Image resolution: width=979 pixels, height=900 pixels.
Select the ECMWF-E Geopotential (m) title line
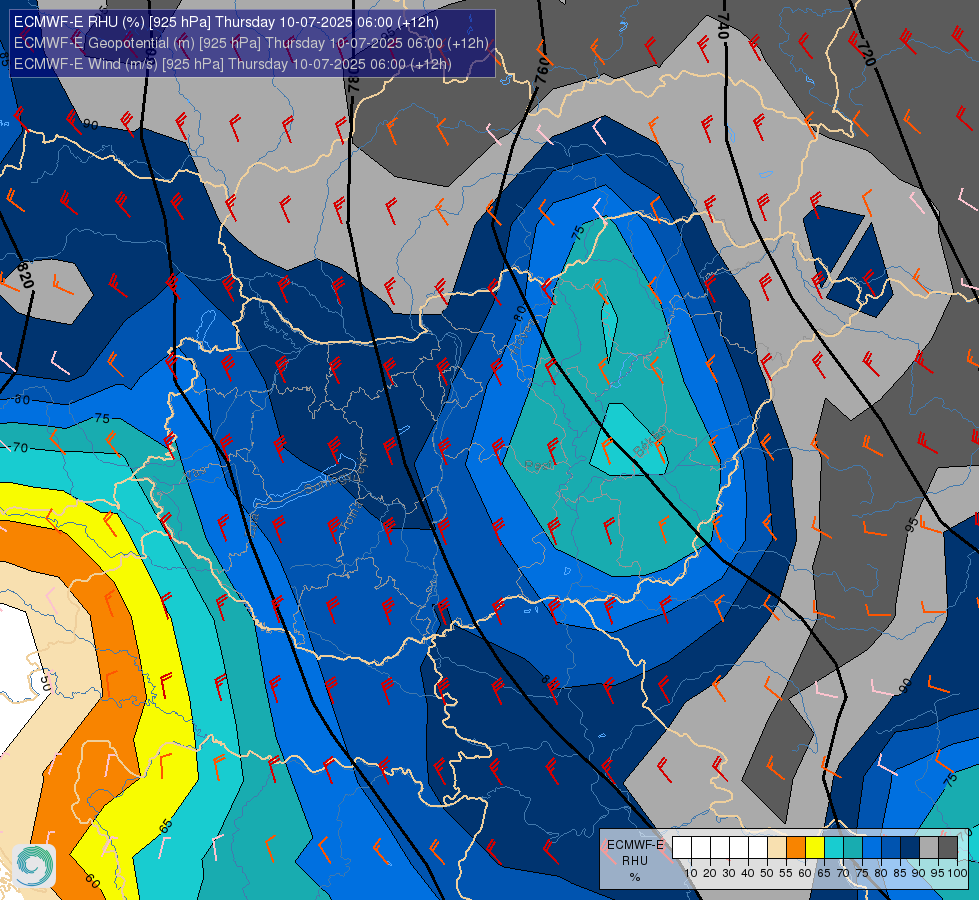[x=251, y=43]
